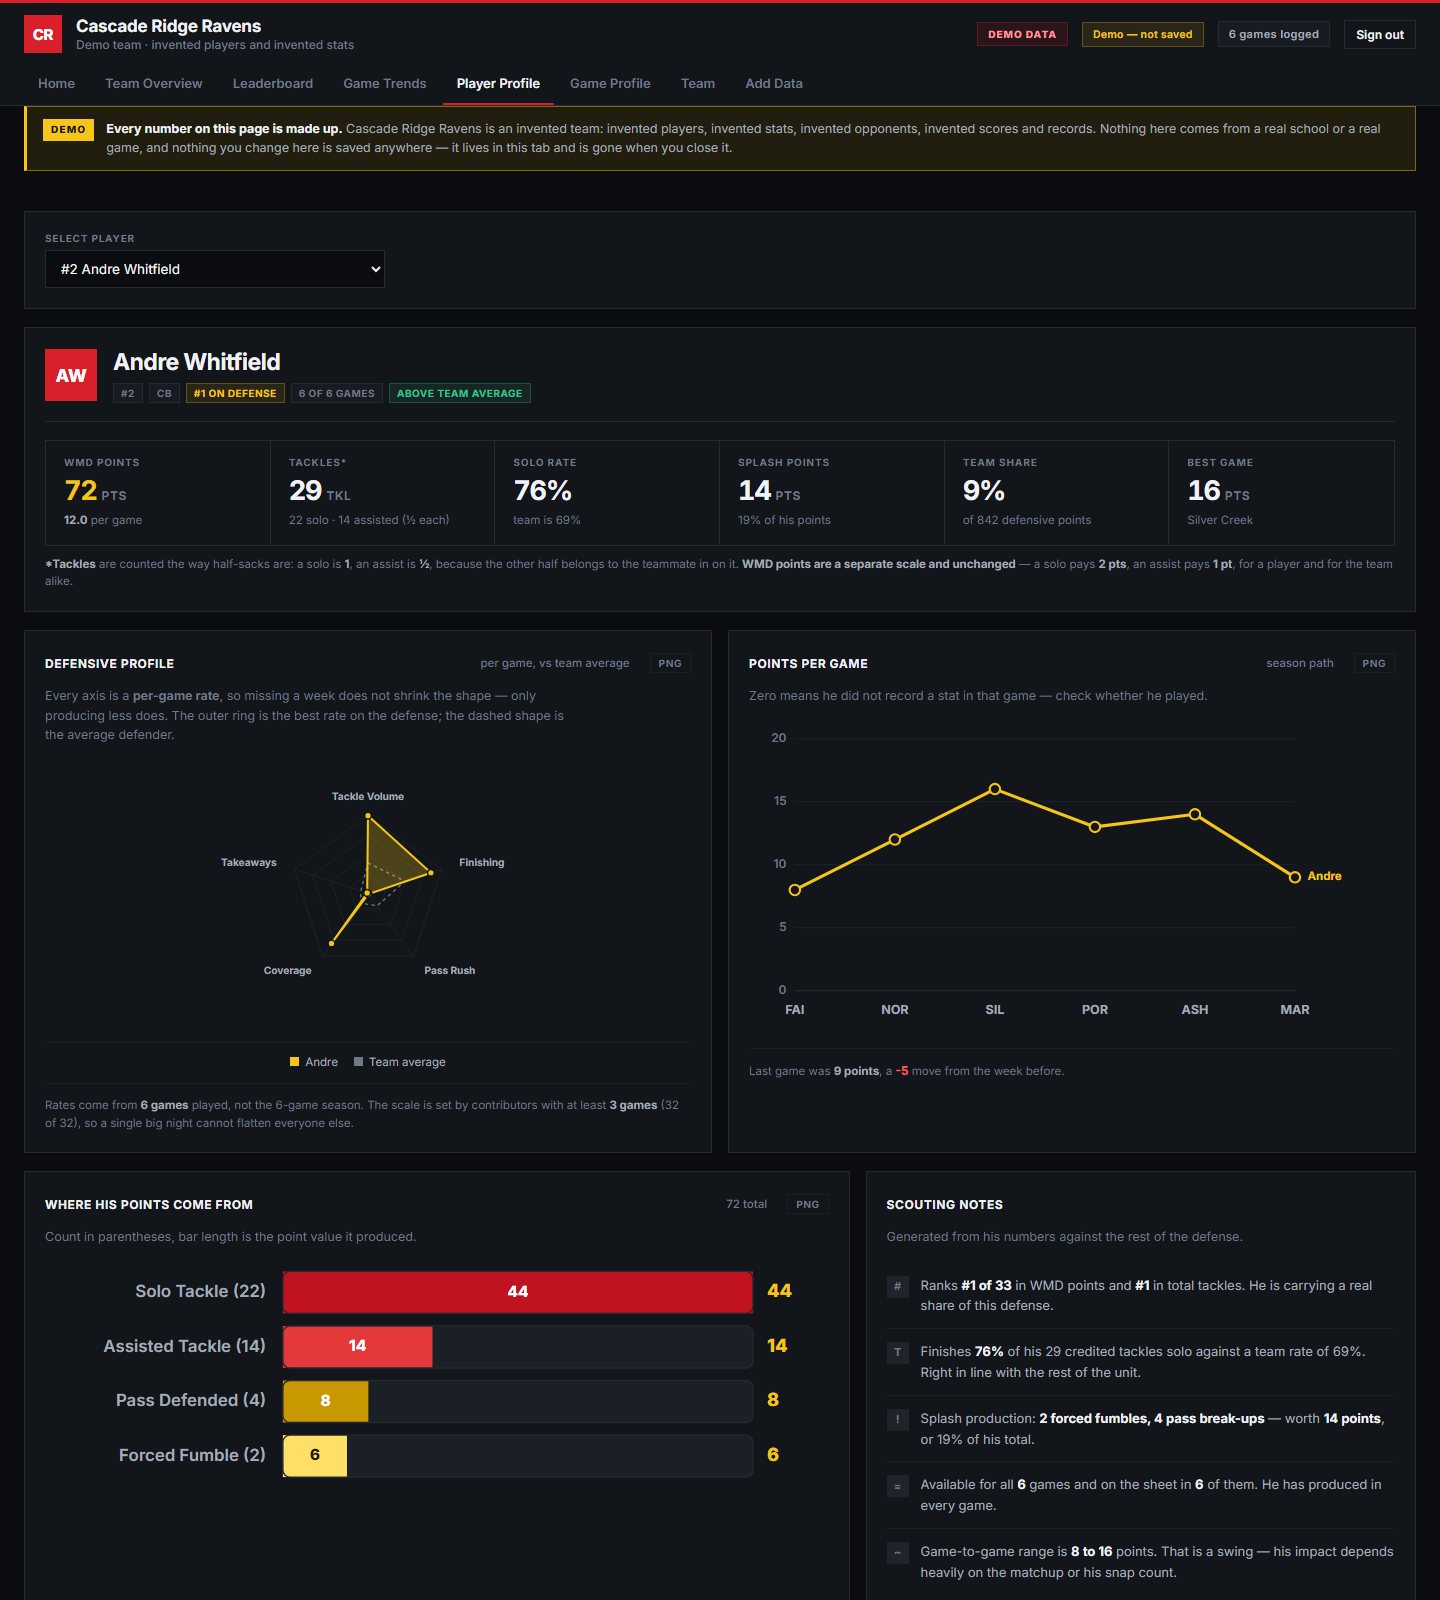Image resolution: width=1440 pixels, height=1600 pixels.
Task: Click the gray Team average legend swatch
Action: (359, 1062)
